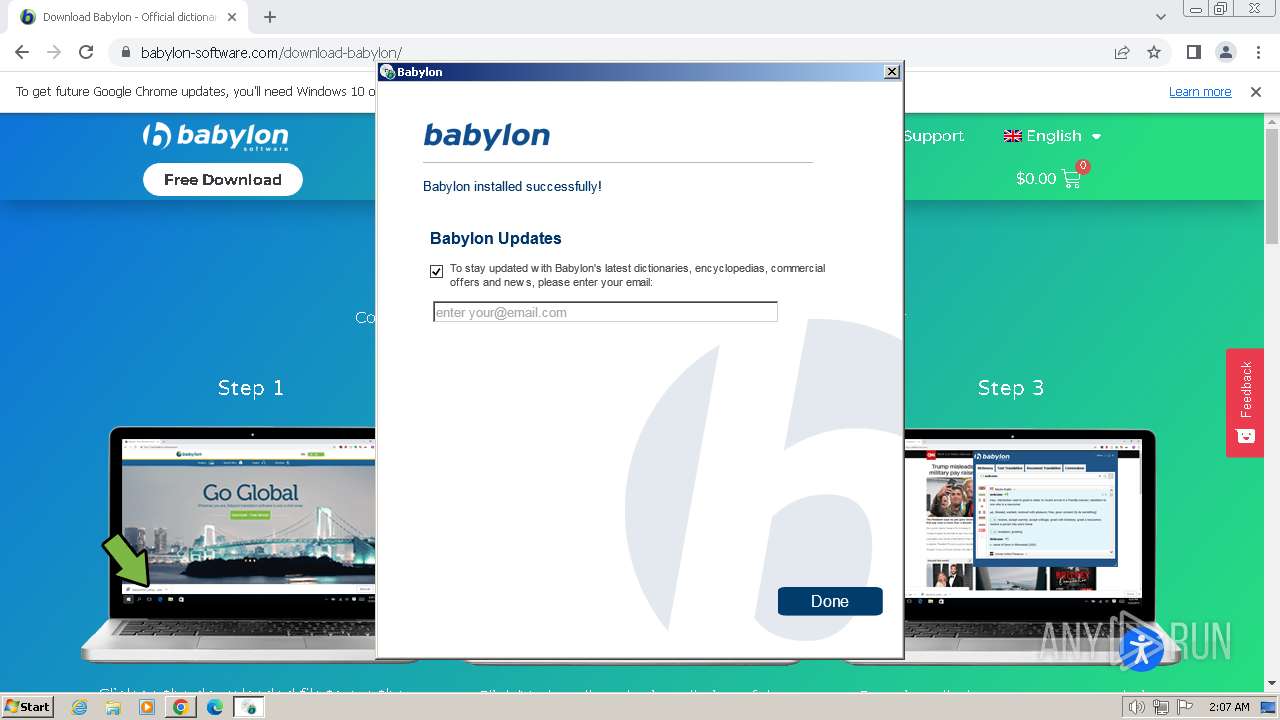This screenshot has width=1280, height=720.
Task: Go back in Chrome browser
Action: pos(22,52)
